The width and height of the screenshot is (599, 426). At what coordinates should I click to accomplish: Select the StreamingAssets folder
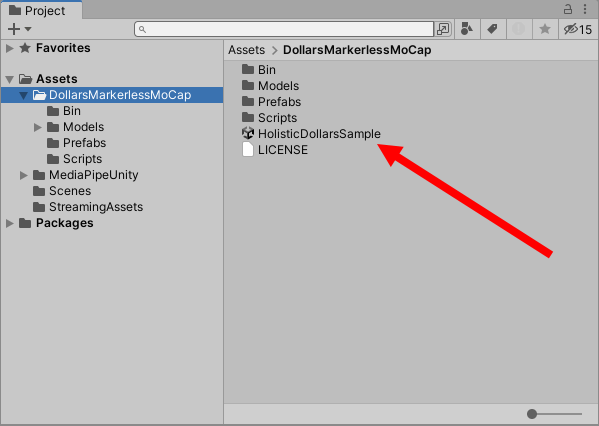[x=112, y=207]
